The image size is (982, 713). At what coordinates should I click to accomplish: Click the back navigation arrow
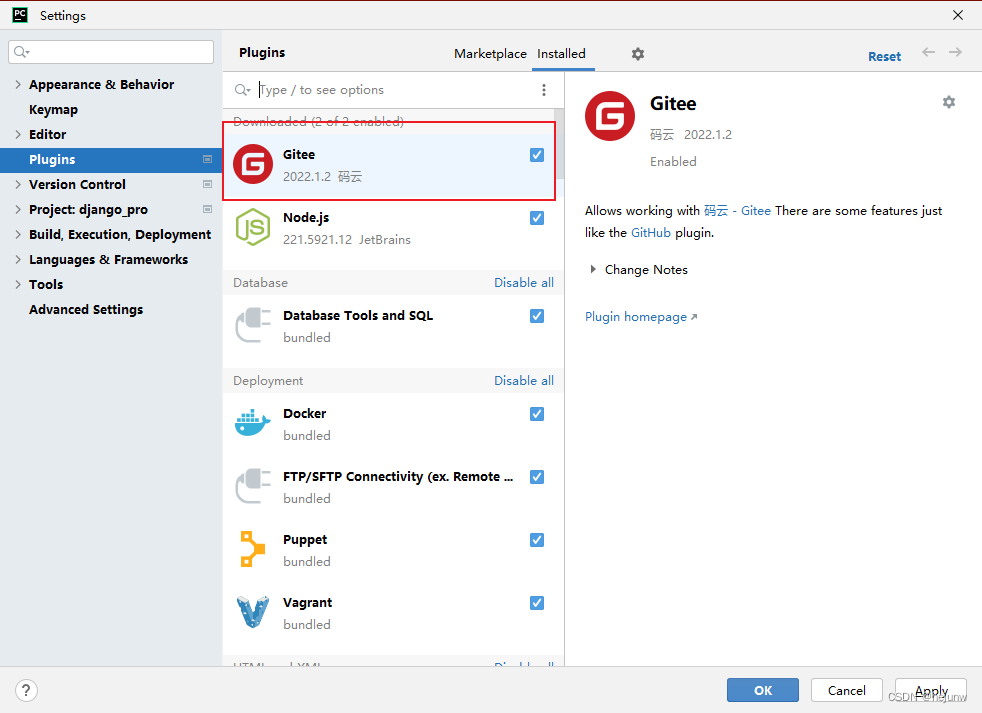pyautogui.click(x=928, y=53)
